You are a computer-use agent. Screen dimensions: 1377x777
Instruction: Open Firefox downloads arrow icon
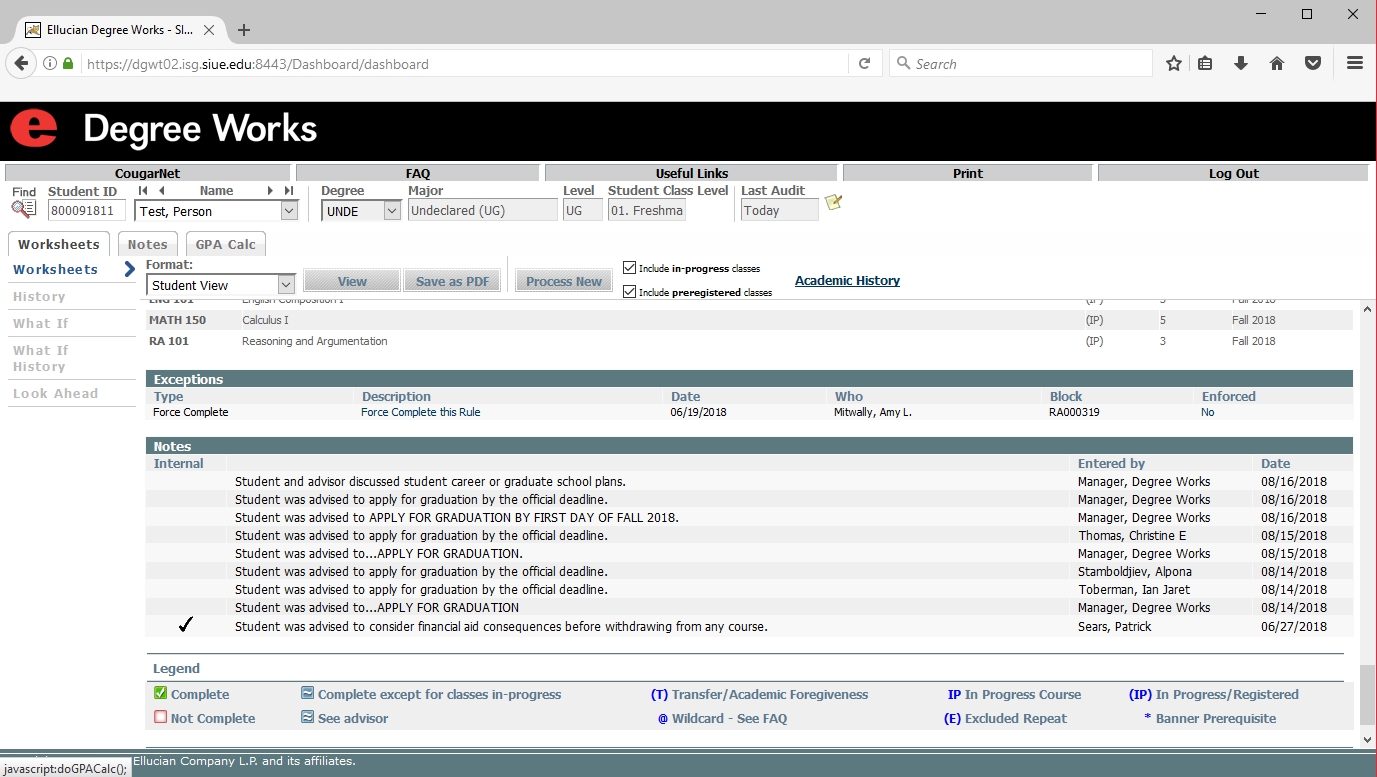click(1241, 63)
